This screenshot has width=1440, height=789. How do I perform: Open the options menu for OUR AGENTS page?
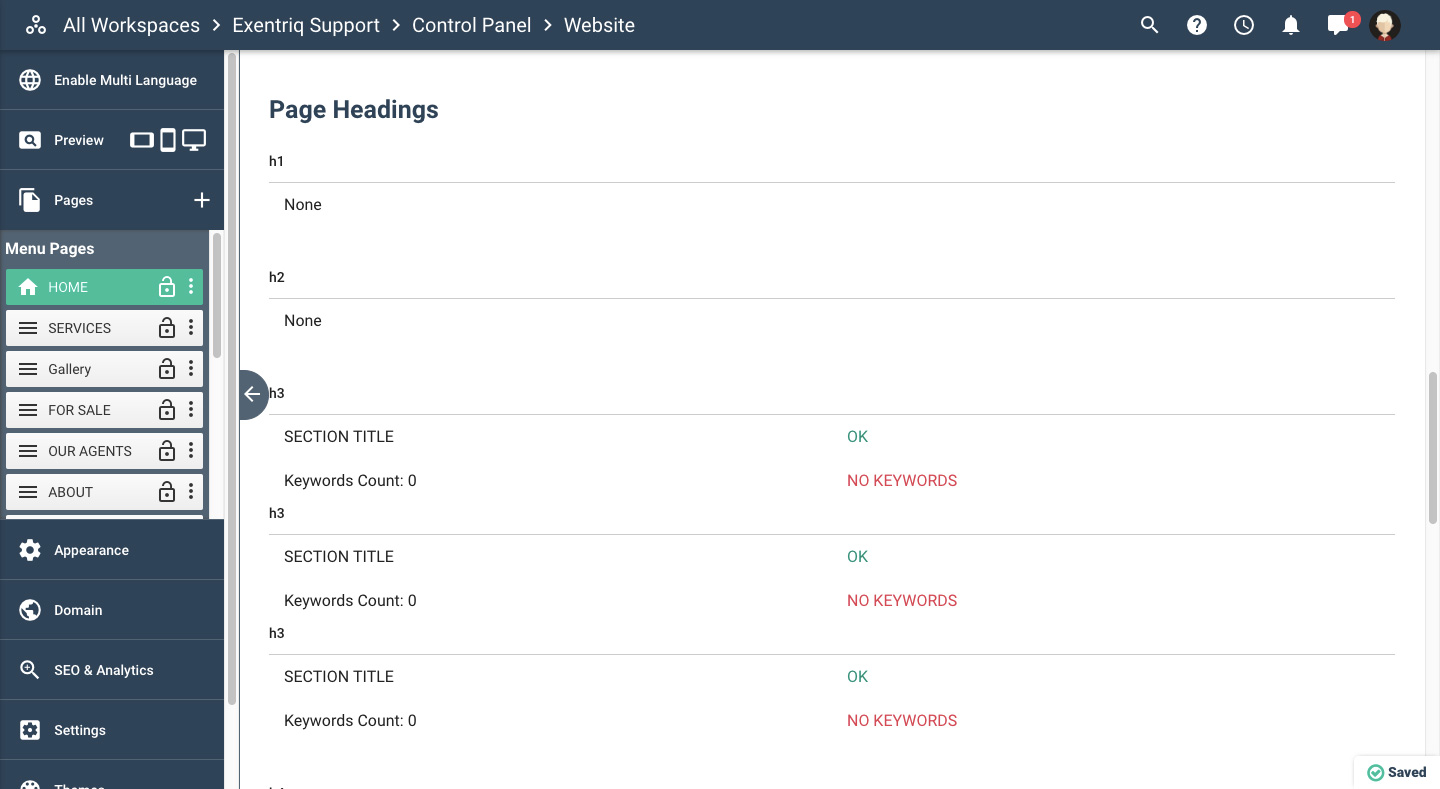click(x=191, y=451)
